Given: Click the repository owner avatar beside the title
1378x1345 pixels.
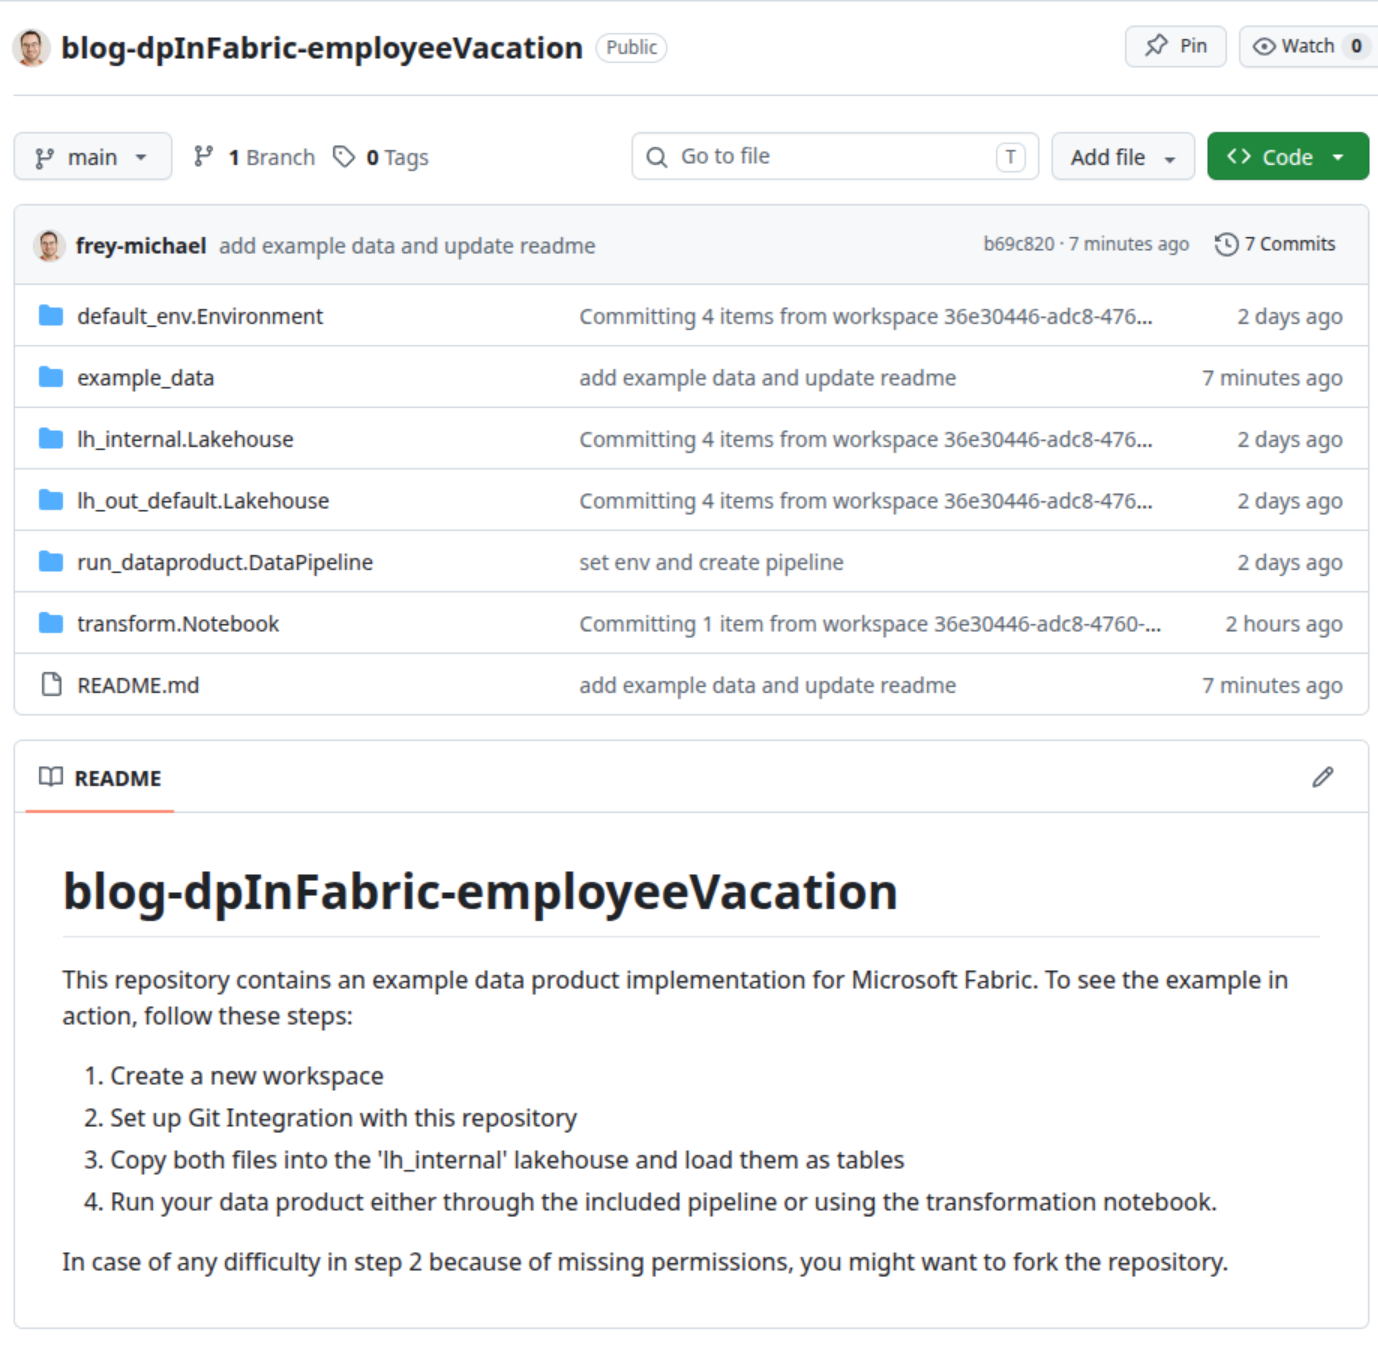Looking at the screenshot, I should point(31,48).
